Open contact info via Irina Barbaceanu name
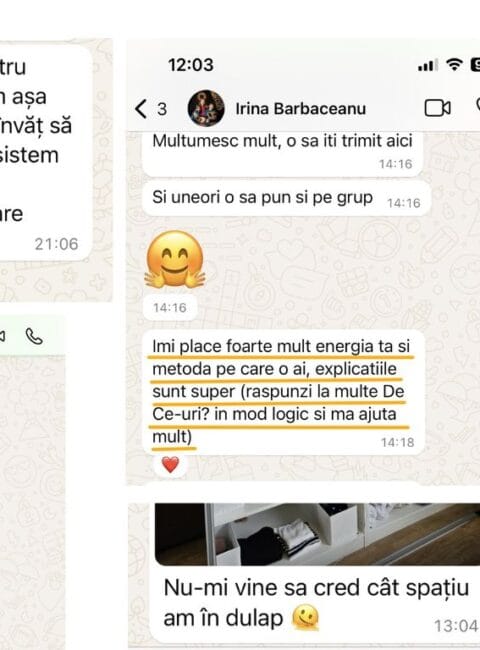Screen dimensions: 480x650 click(301, 109)
